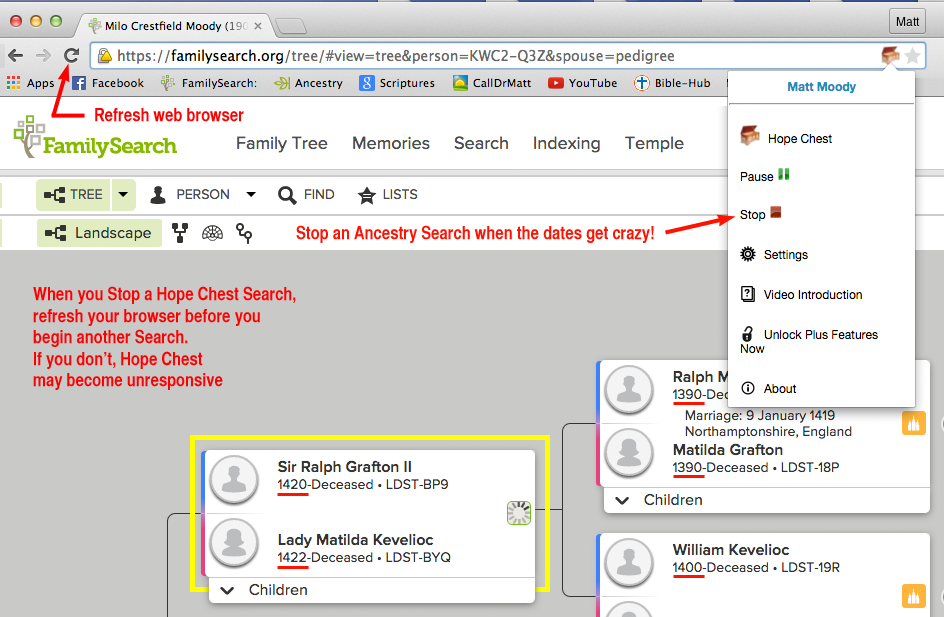This screenshot has width=944, height=617.
Task: Open the Scriptures bookmark
Action: (397, 83)
